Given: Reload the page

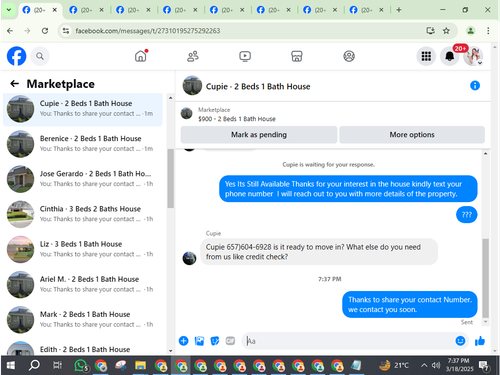Looking at the screenshot, I should pos(45,31).
